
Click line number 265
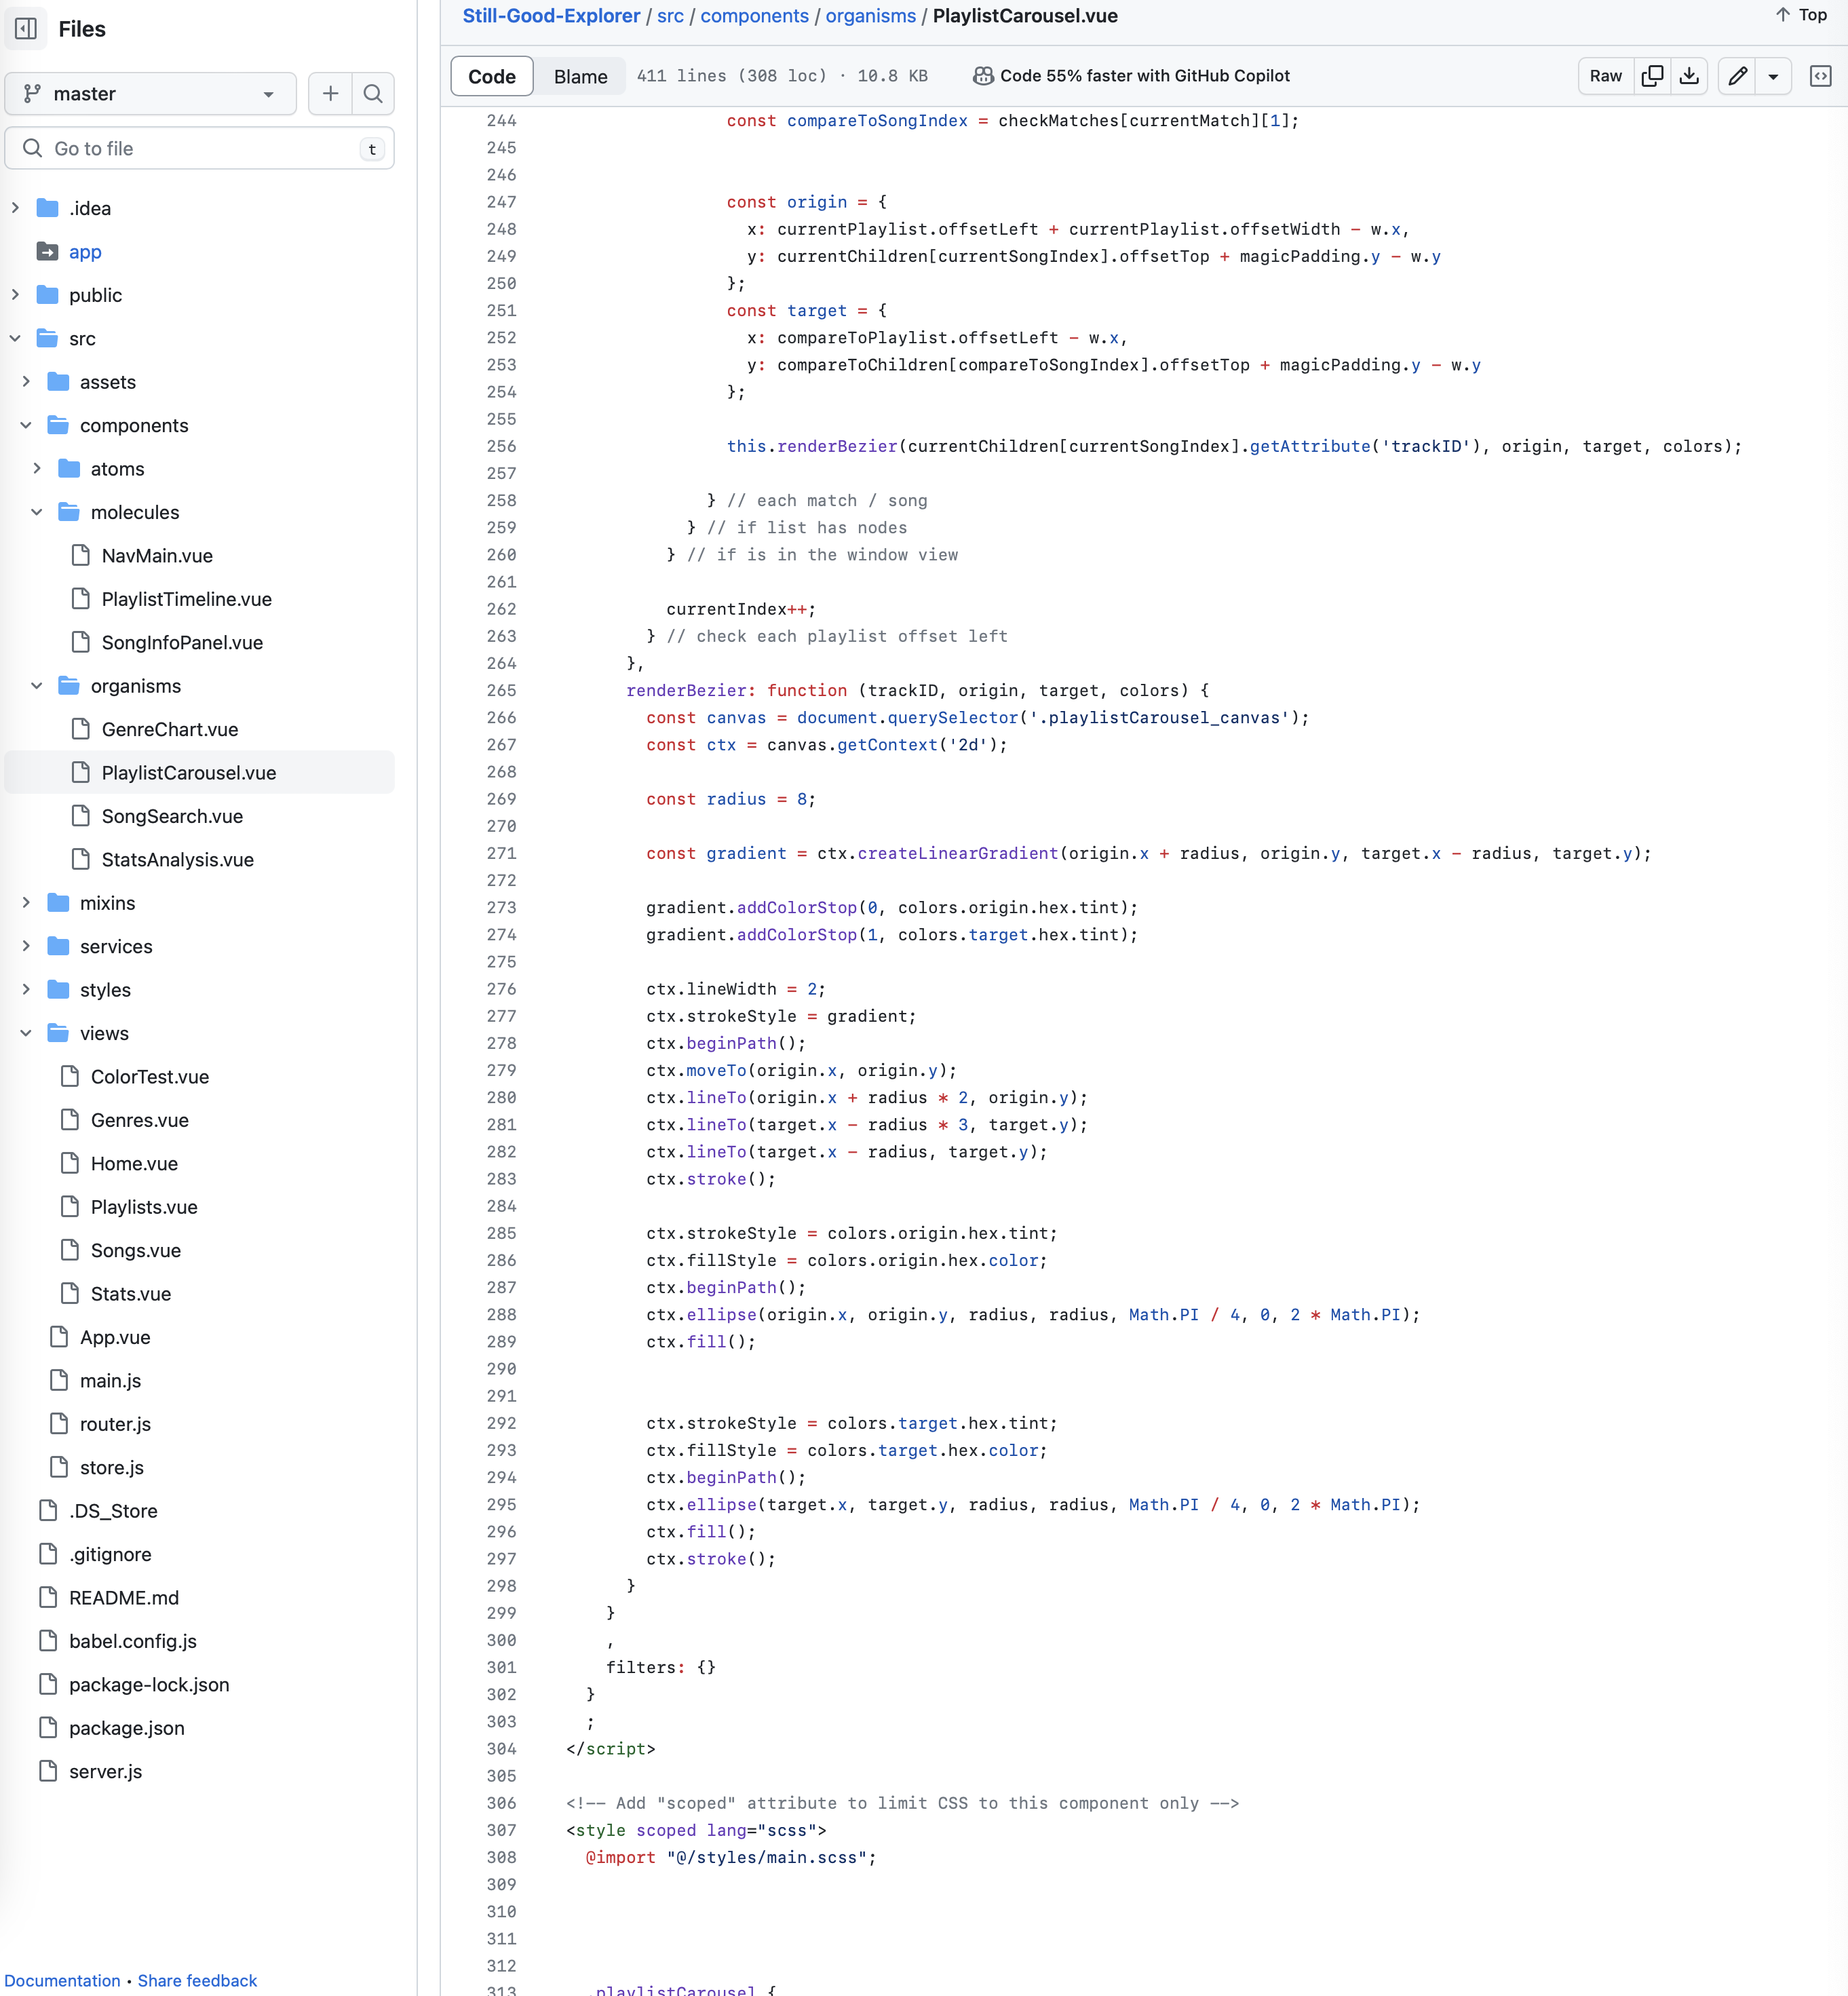(501, 690)
